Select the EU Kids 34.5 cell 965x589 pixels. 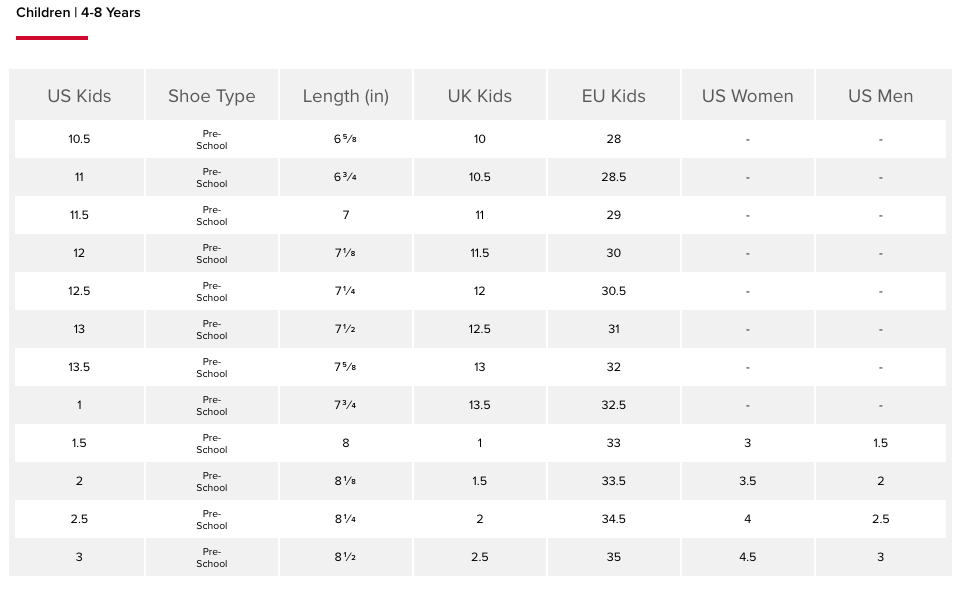[614, 519]
